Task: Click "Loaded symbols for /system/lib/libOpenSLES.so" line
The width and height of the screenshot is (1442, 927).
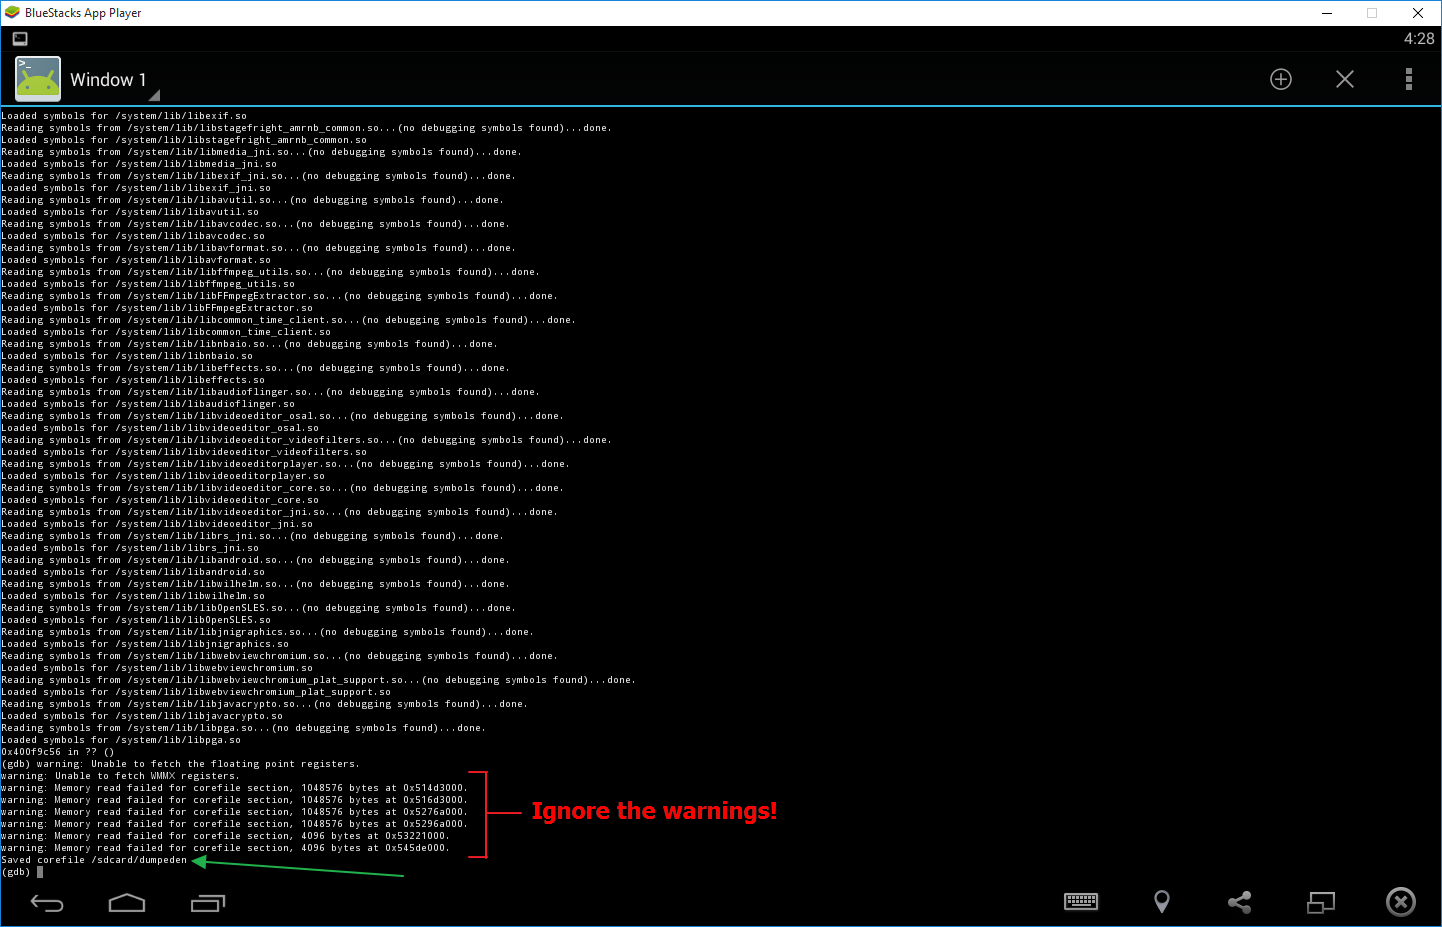Action: tap(136, 620)
